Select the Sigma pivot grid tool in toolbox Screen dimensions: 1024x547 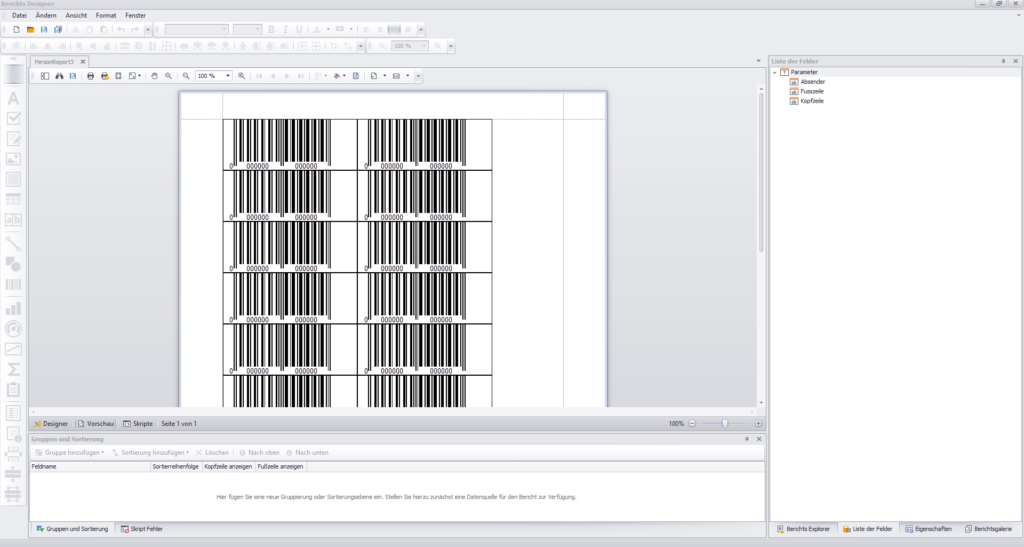13,369
